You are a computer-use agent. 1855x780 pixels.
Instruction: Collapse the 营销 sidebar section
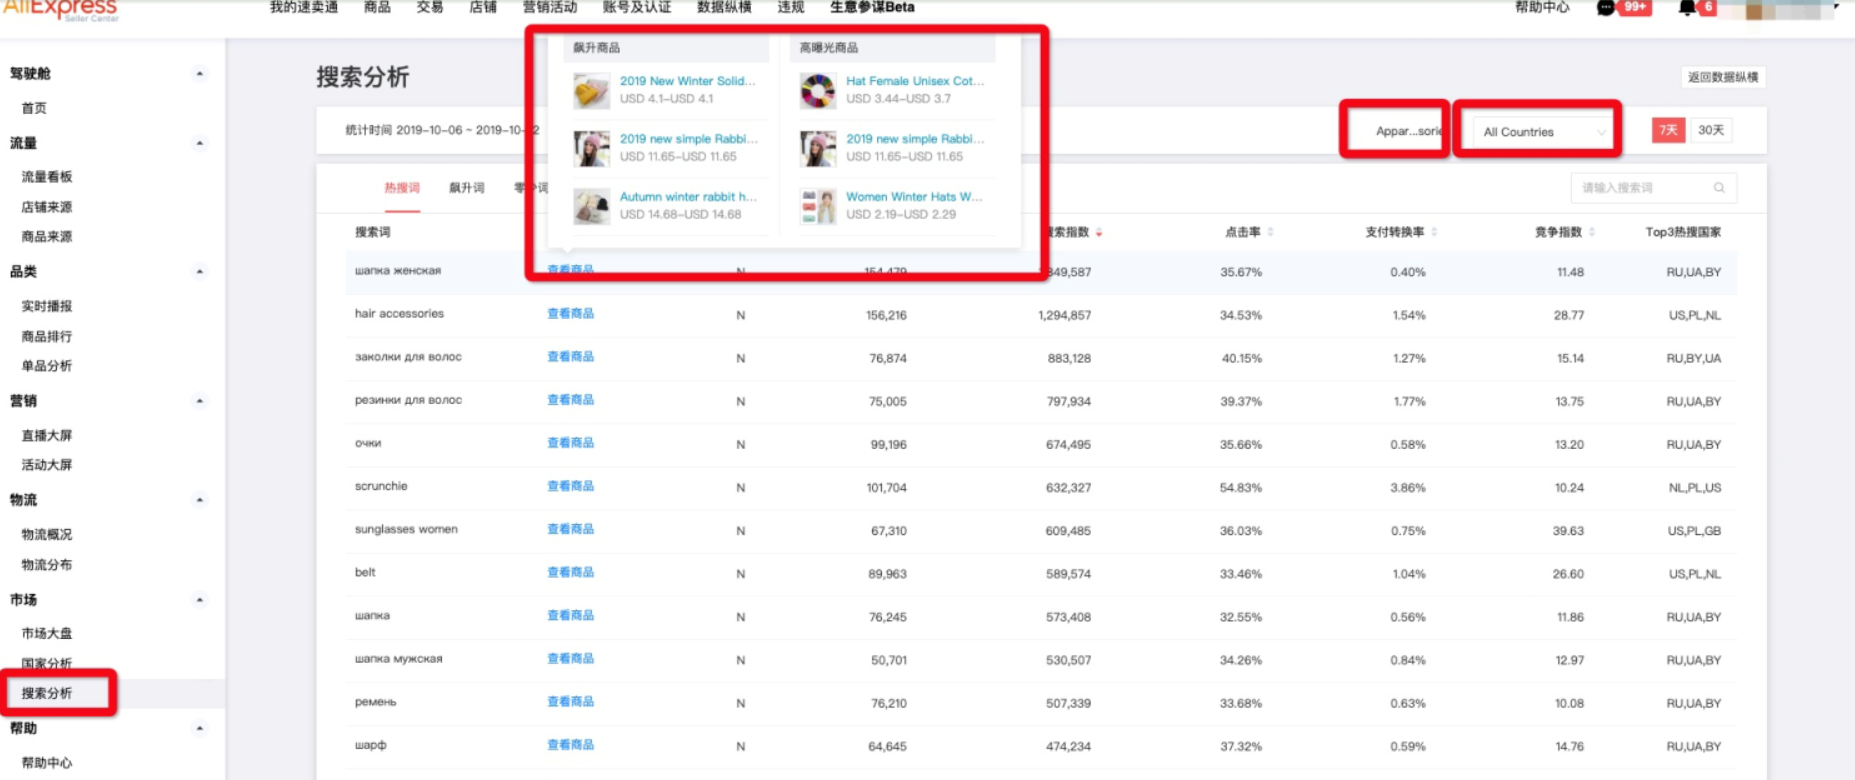coord(200,401)
